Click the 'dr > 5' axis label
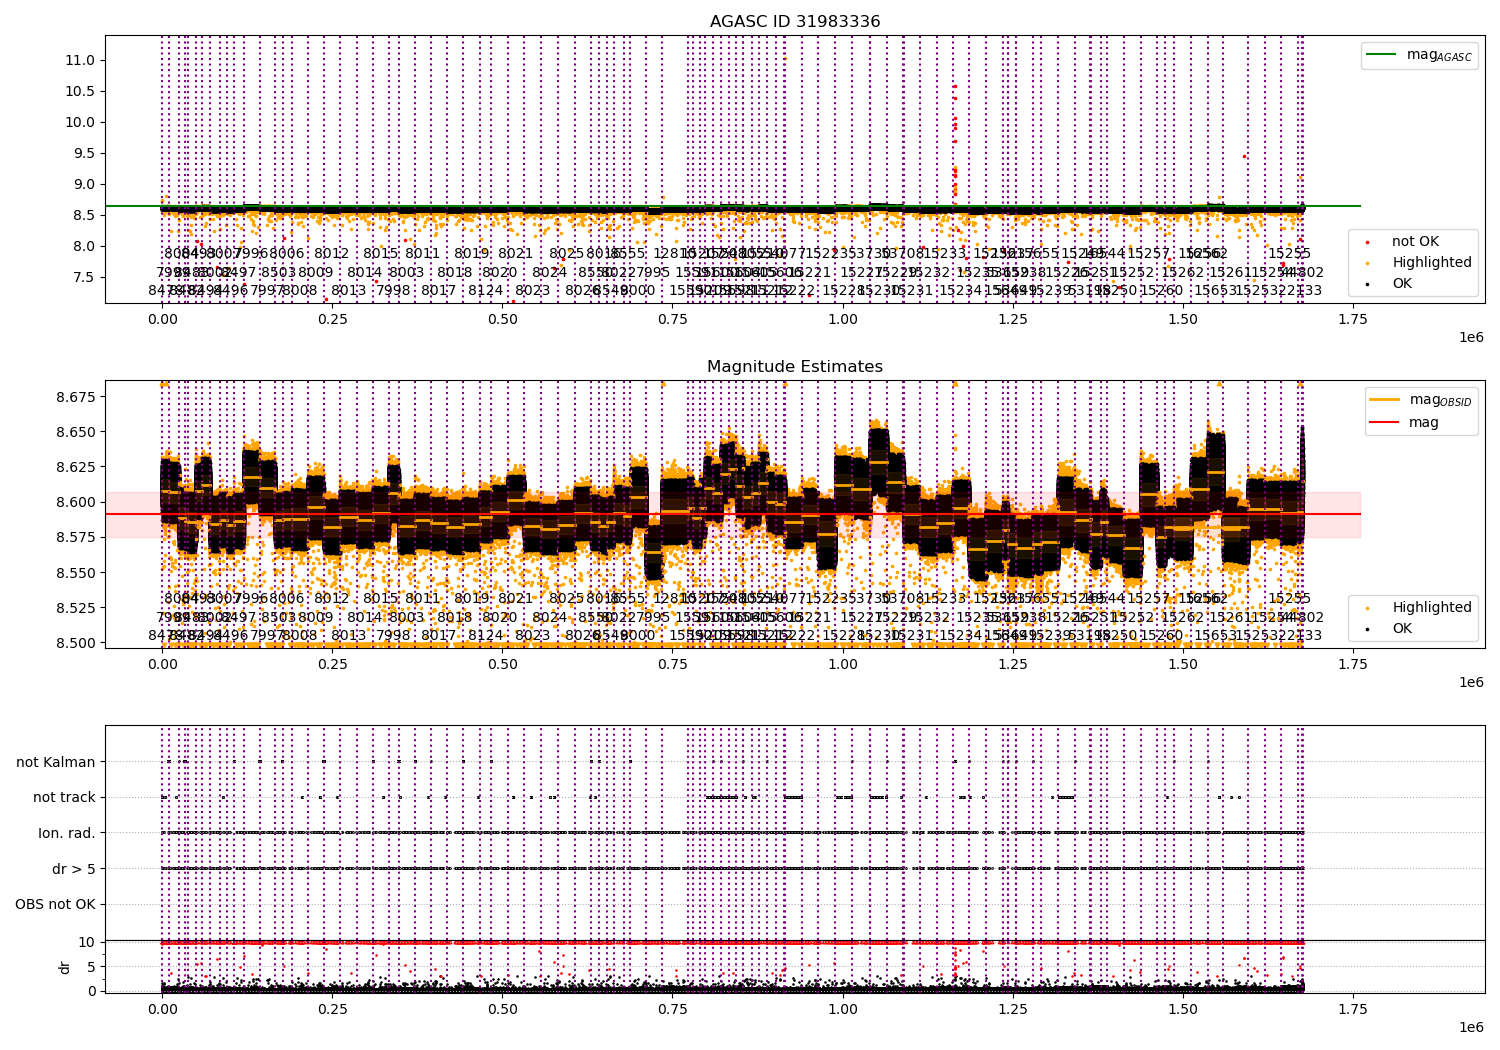 pyautogui.click(x=74, y=869)
